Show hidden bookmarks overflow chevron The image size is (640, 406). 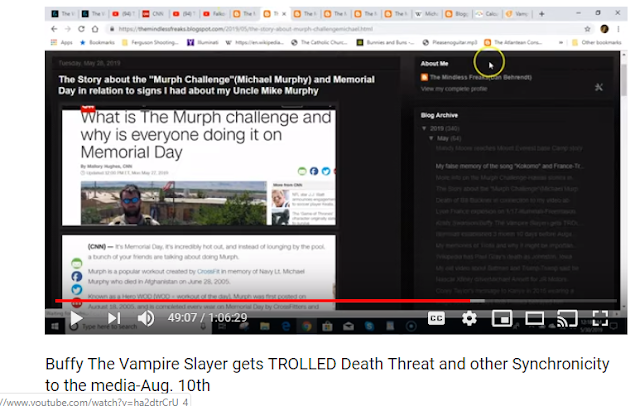click(561, 42)
